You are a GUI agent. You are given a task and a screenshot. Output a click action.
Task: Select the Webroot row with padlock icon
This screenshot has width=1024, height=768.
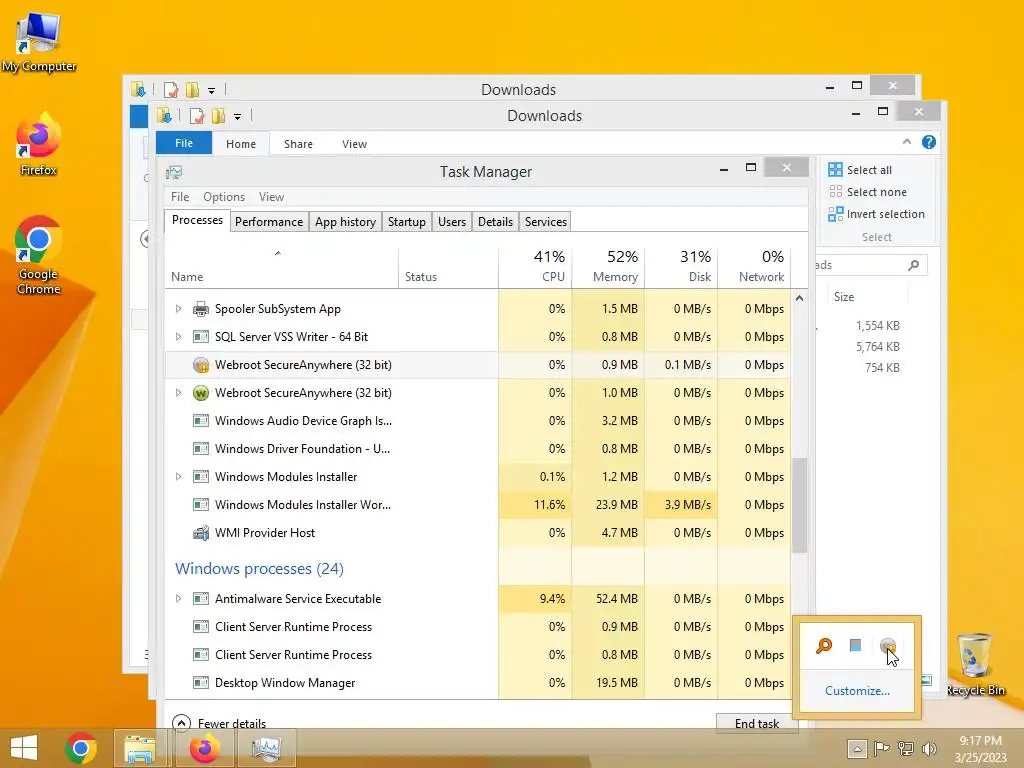coord(477,365)
